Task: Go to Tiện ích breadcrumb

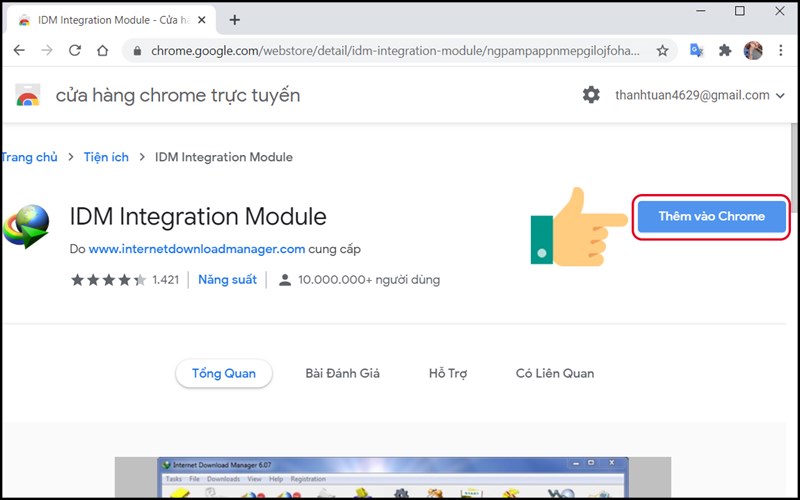Action: pyautogui.click(x=106, y=157)
